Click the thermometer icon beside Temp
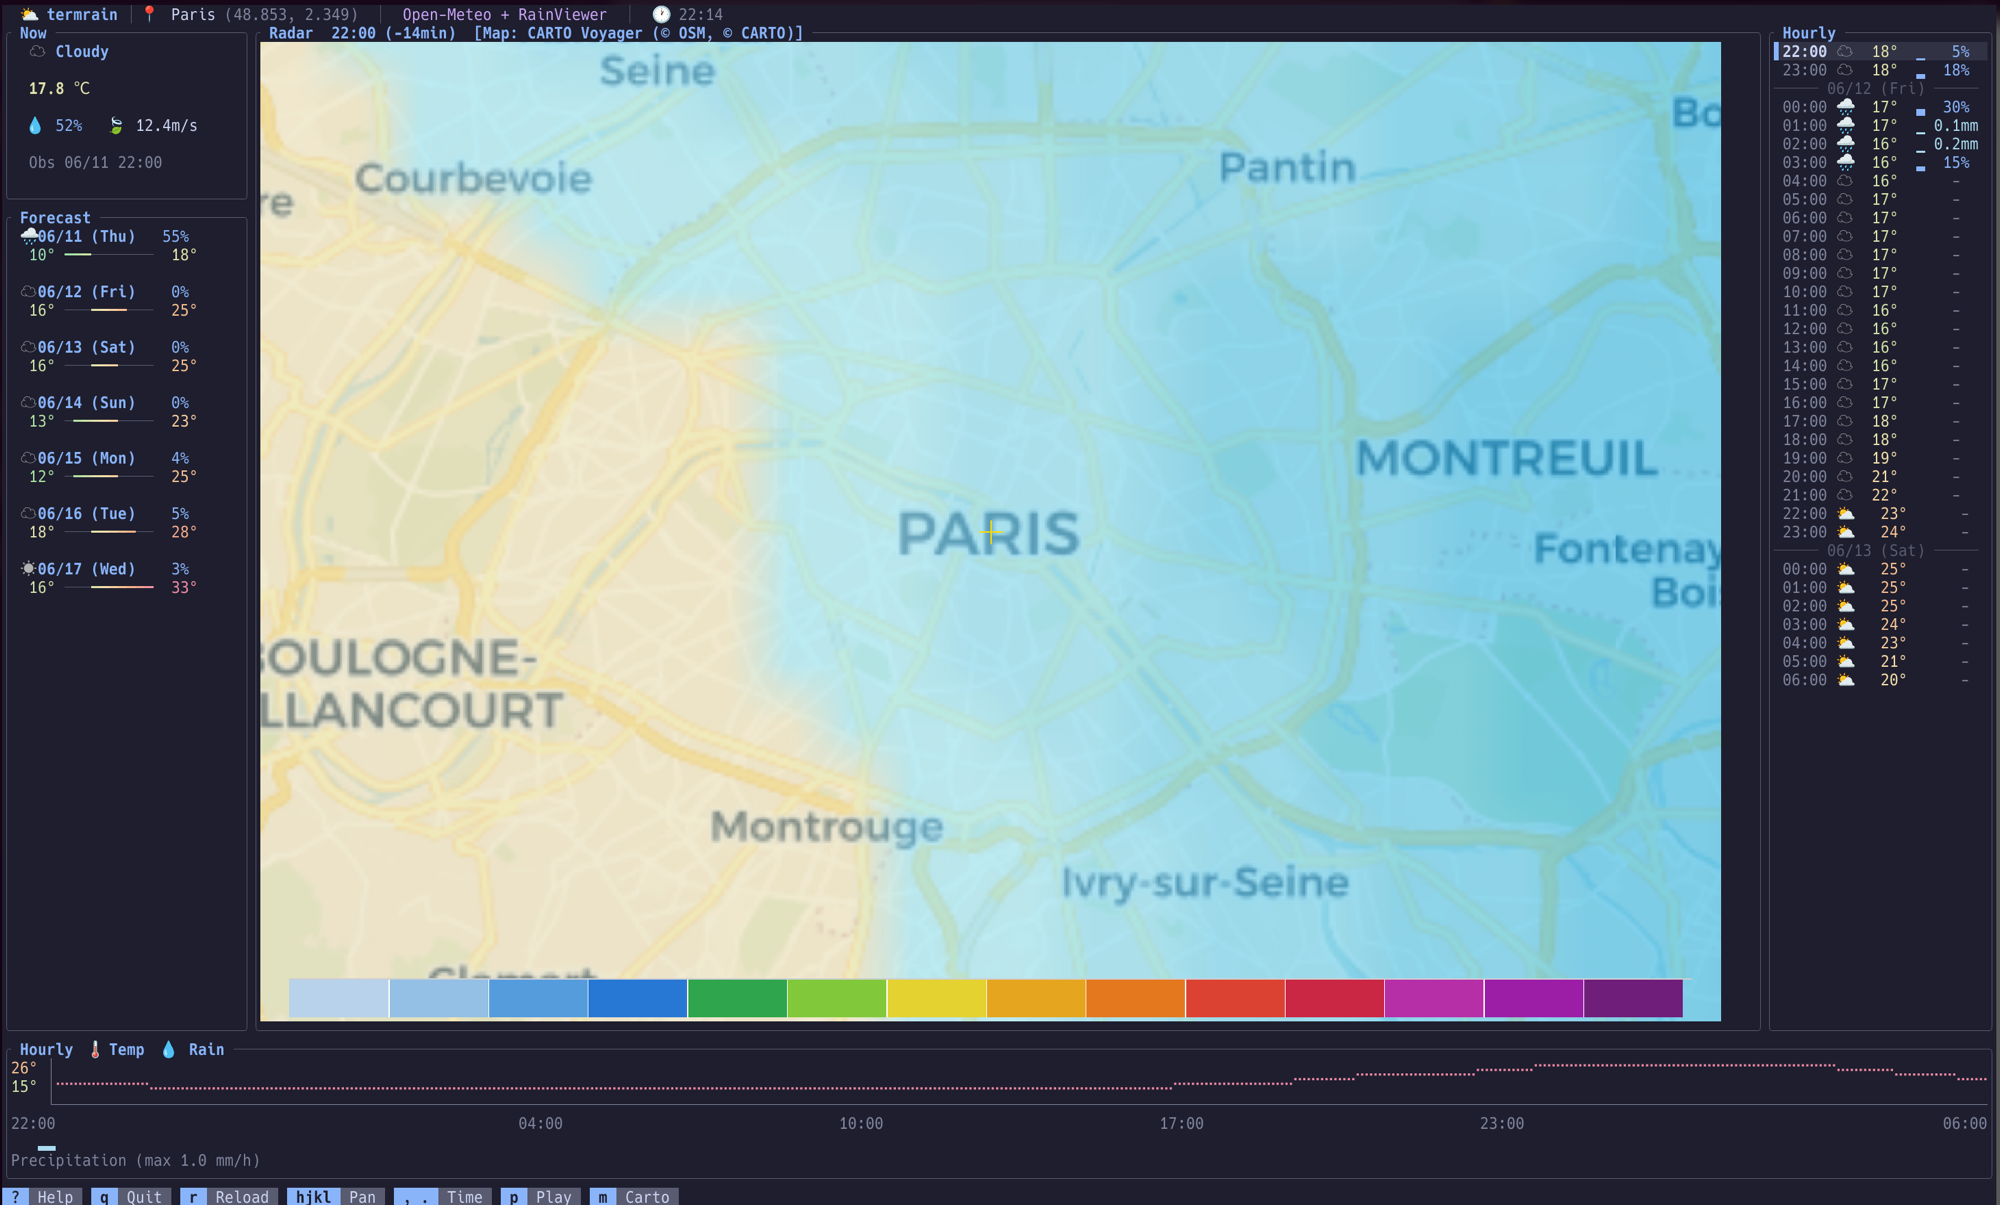The width and height of the screenshot is (2000, 1205). (x=95, y=1049)
